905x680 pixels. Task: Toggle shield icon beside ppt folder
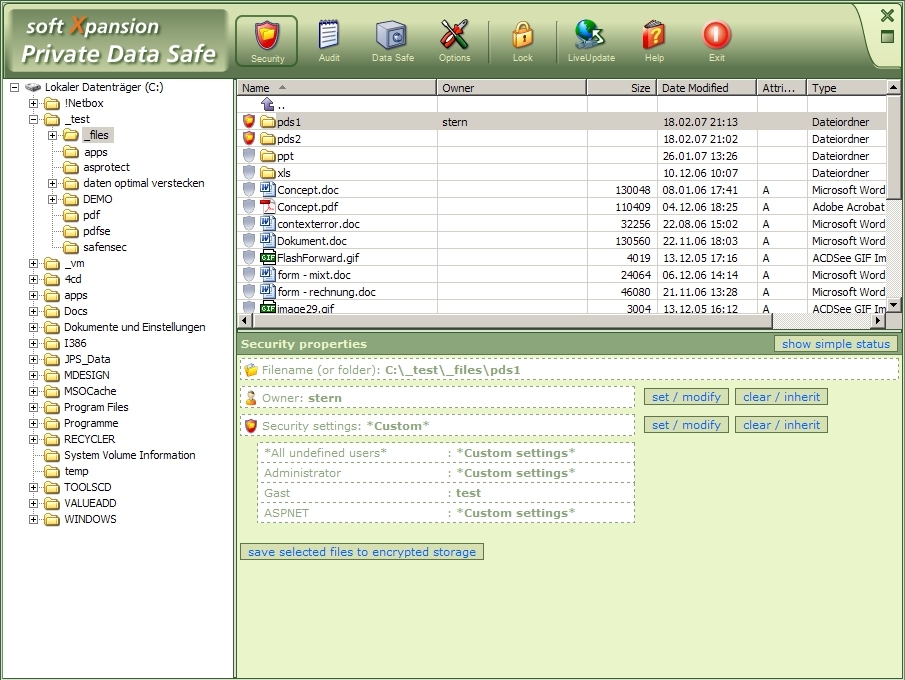click(249, 156)
